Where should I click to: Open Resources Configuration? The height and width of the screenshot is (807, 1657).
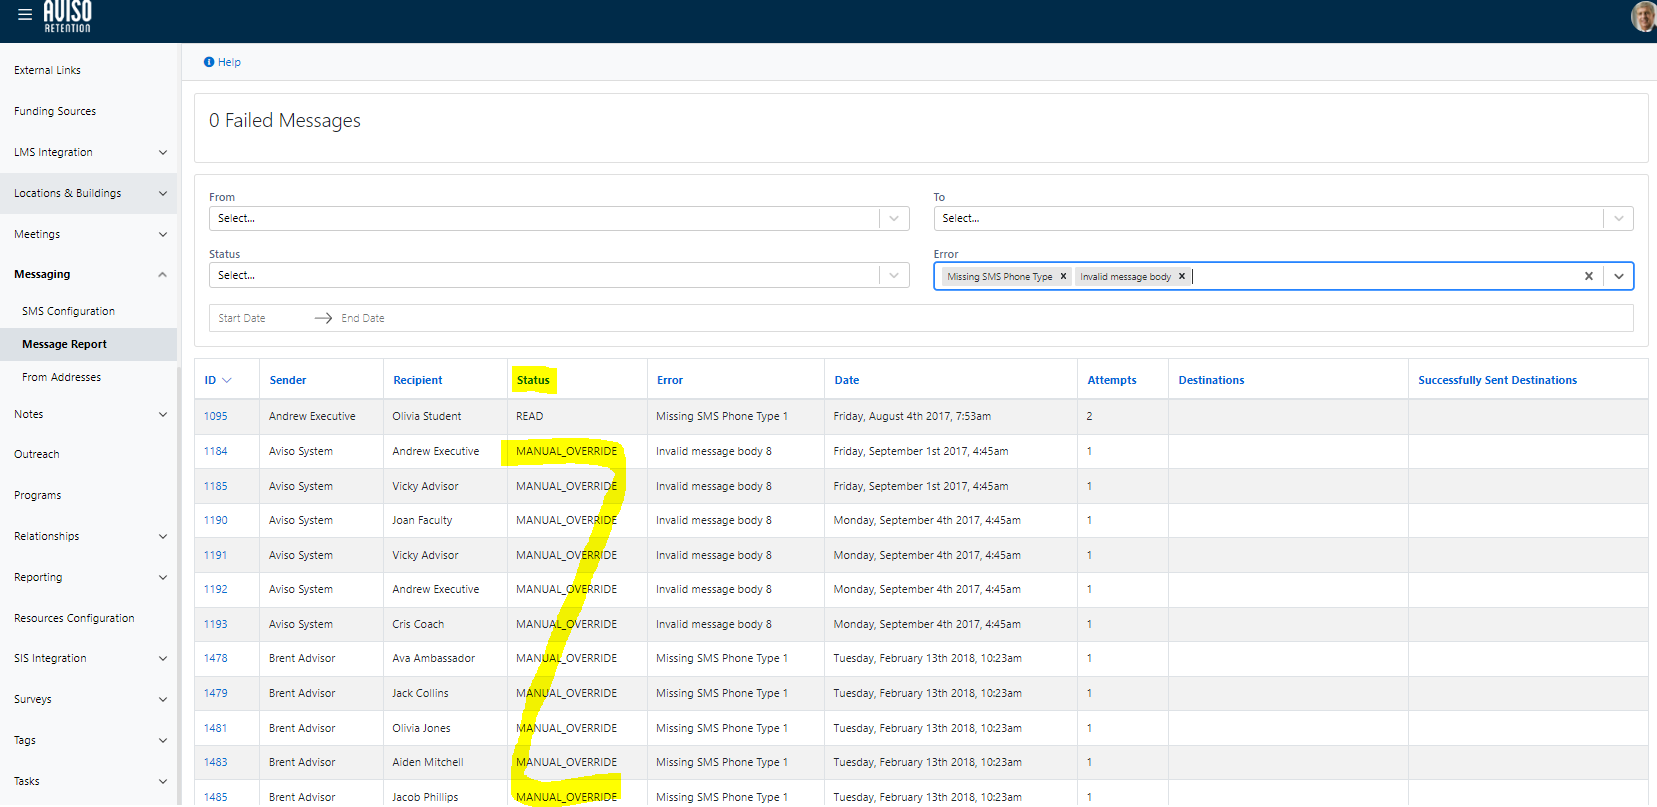pos(74,618)
